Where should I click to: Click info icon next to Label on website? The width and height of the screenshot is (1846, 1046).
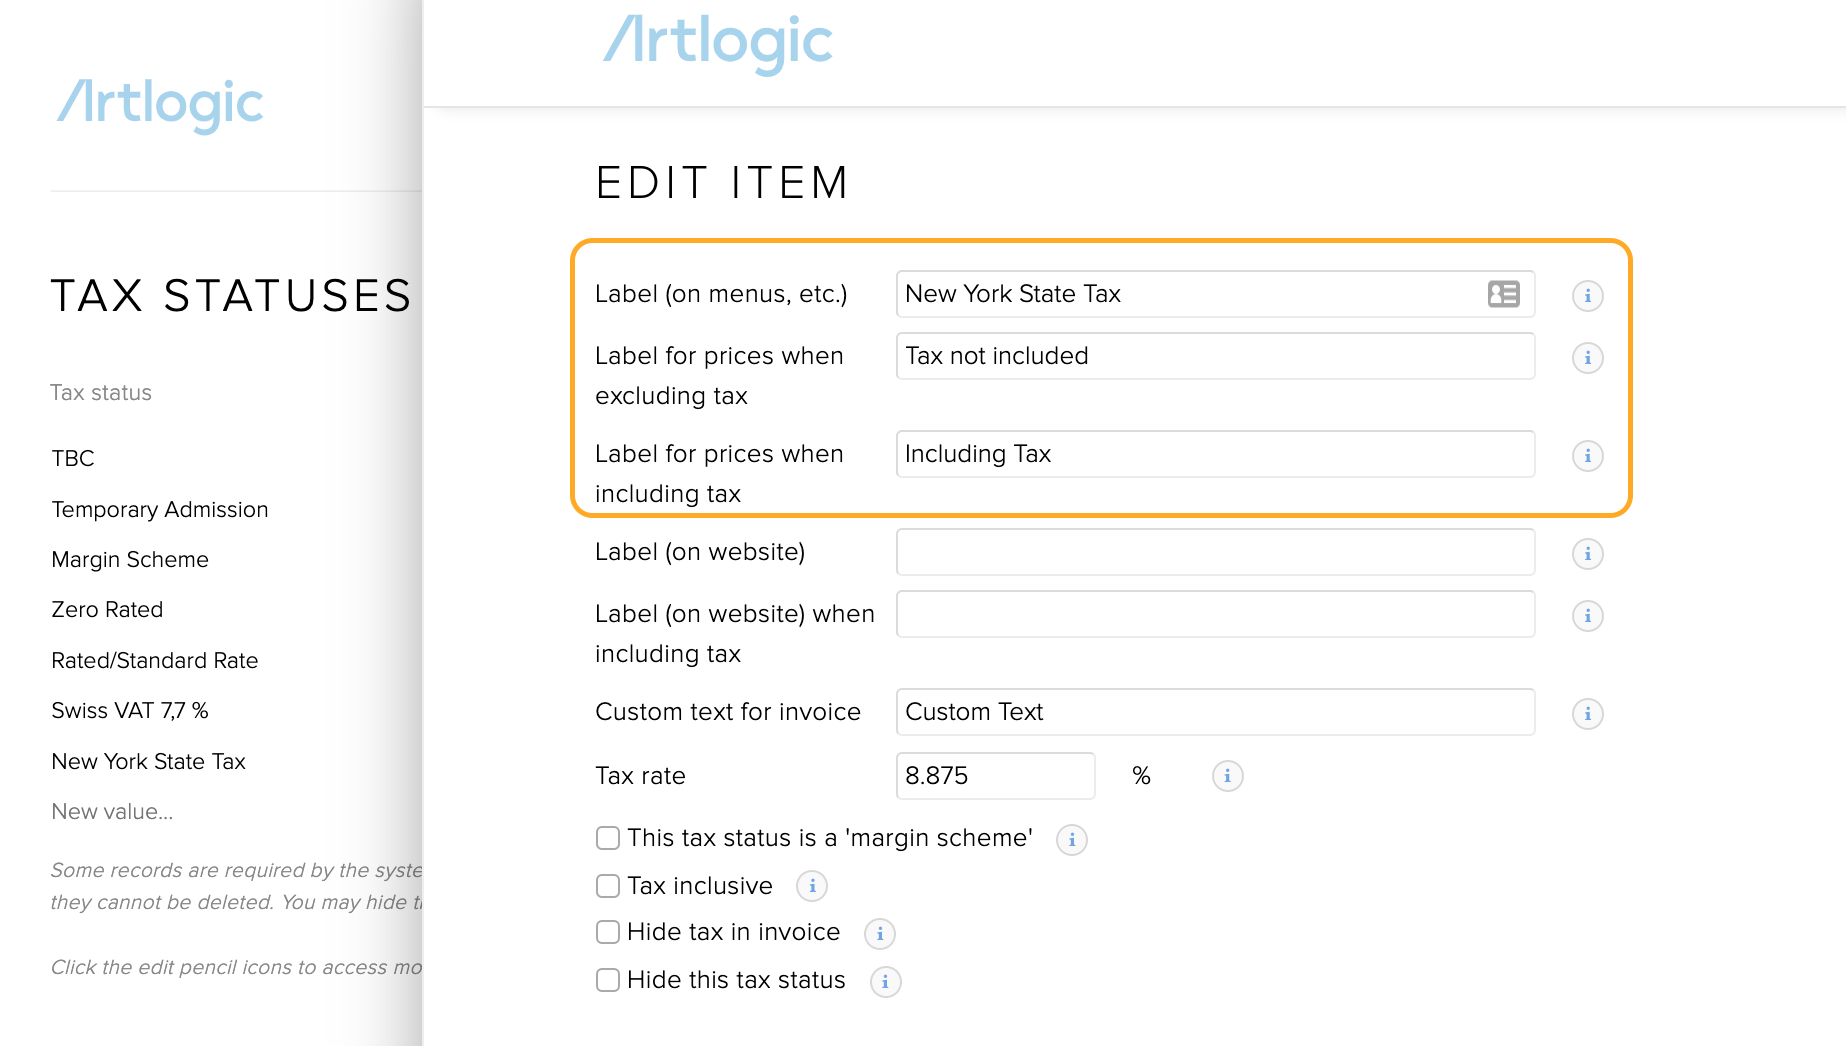[1587, 554]
